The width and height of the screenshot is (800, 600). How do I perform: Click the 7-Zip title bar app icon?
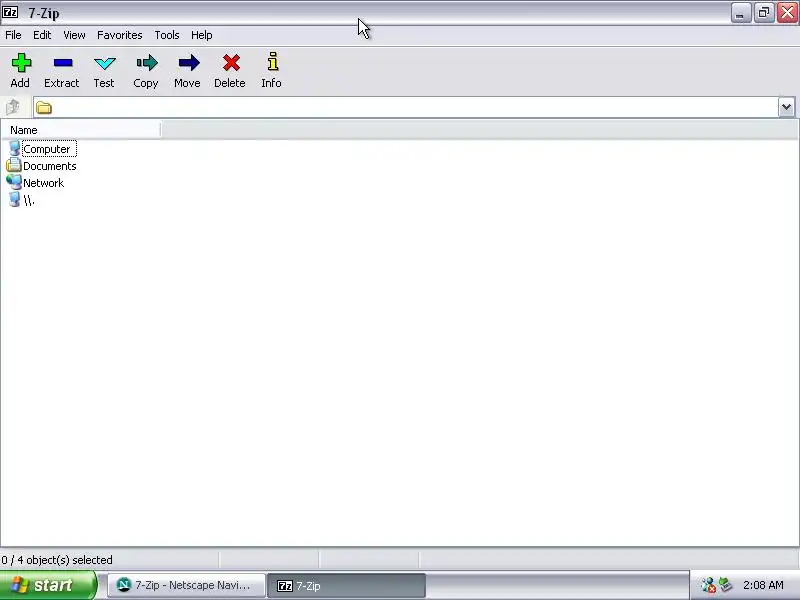click(10, 12)
